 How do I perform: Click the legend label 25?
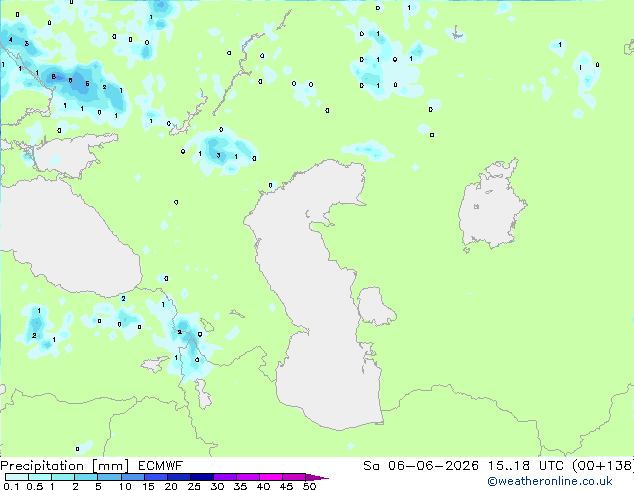click(x=194, y=486)
